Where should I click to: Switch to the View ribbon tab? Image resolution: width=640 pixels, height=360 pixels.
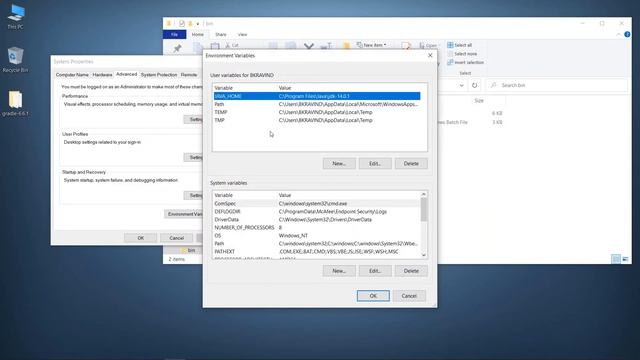click(x=242, y=34)
